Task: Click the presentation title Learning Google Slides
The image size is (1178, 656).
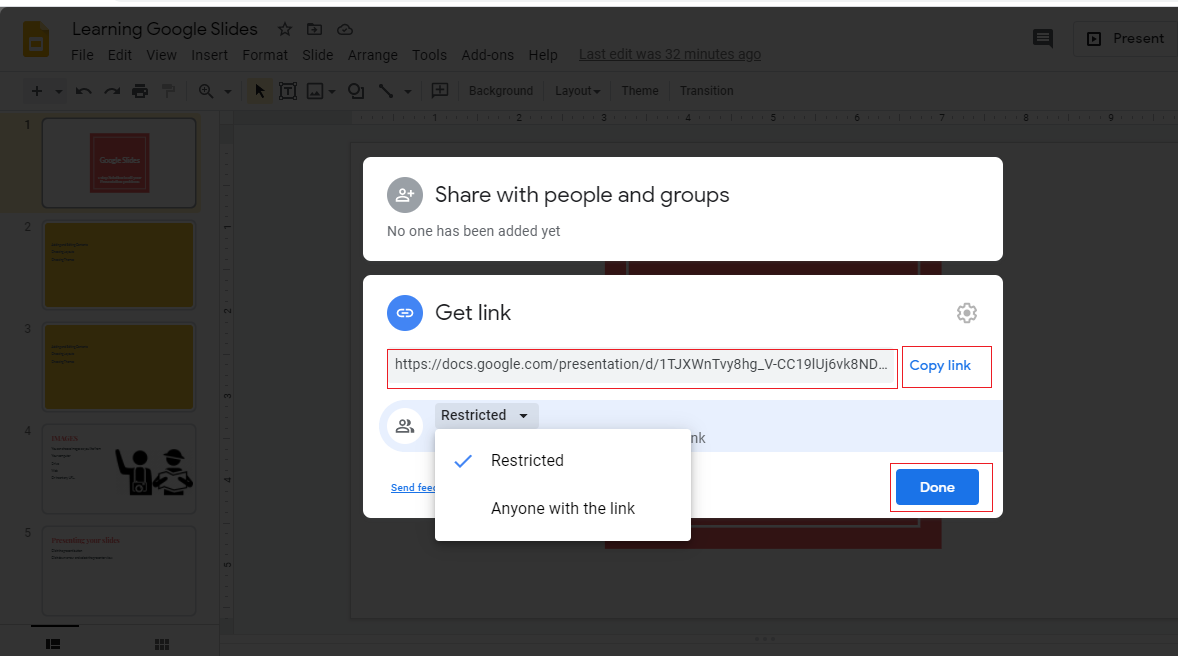Action: point(165,29)
